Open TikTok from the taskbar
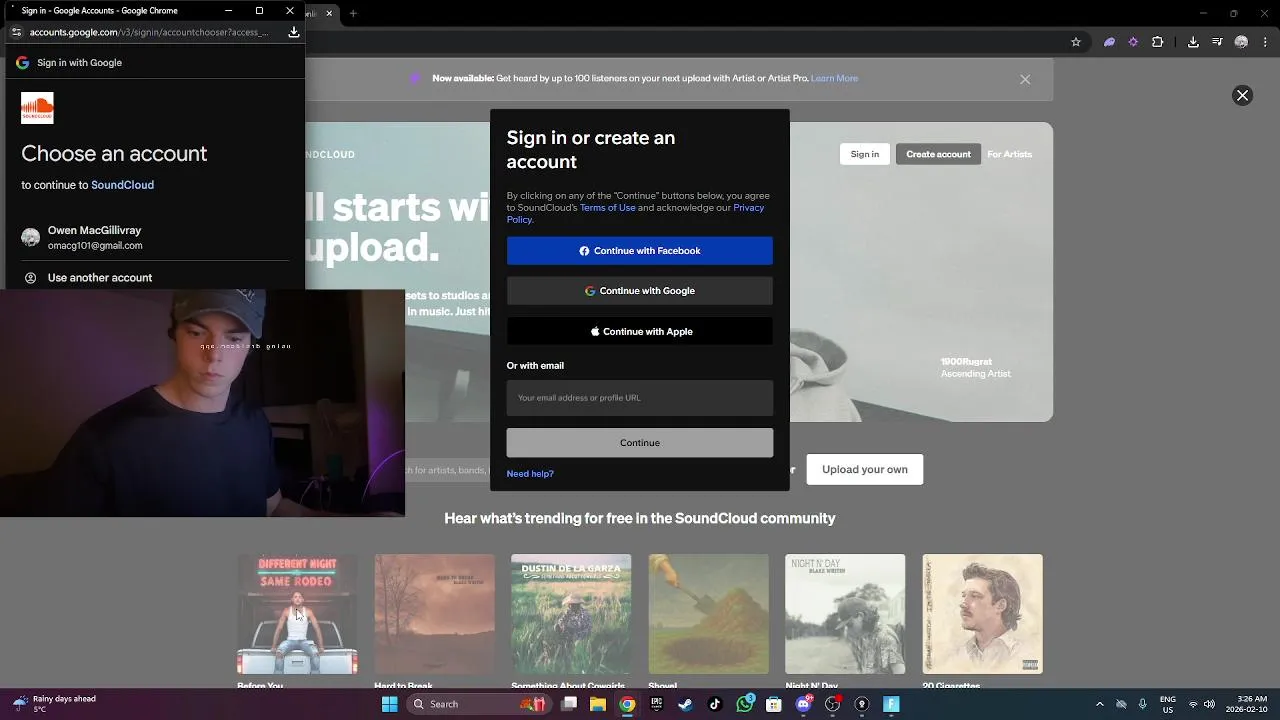This screenshot has height=720, width=1280. (x=715, y=704)
